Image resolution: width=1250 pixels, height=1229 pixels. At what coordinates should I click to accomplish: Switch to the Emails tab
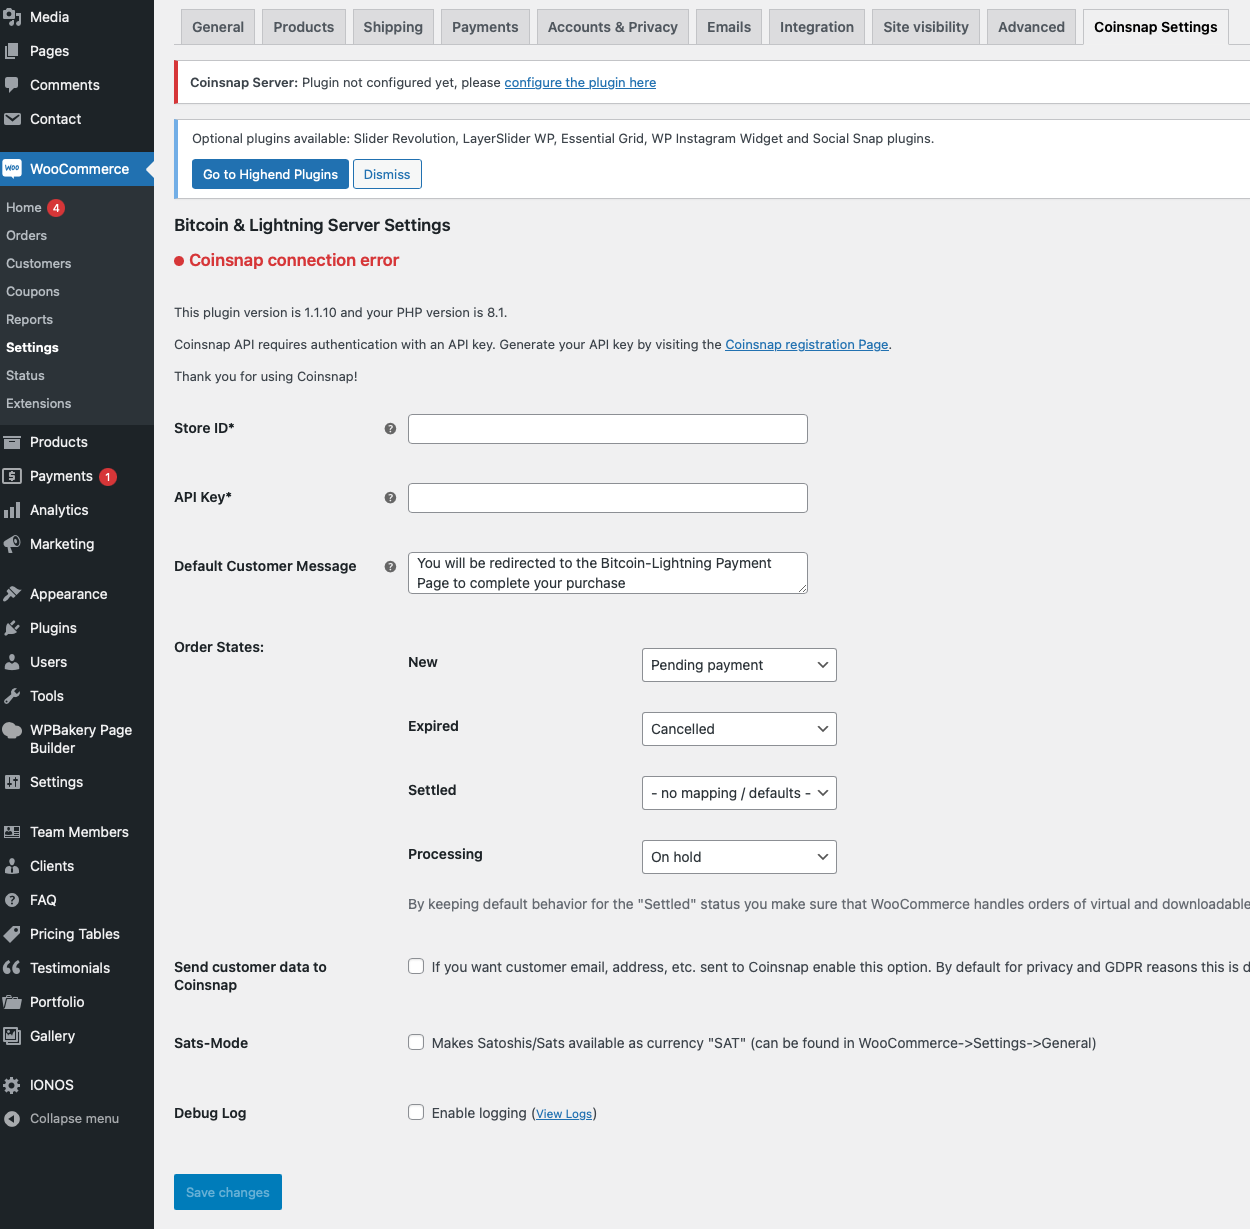[x=729, y=27]
